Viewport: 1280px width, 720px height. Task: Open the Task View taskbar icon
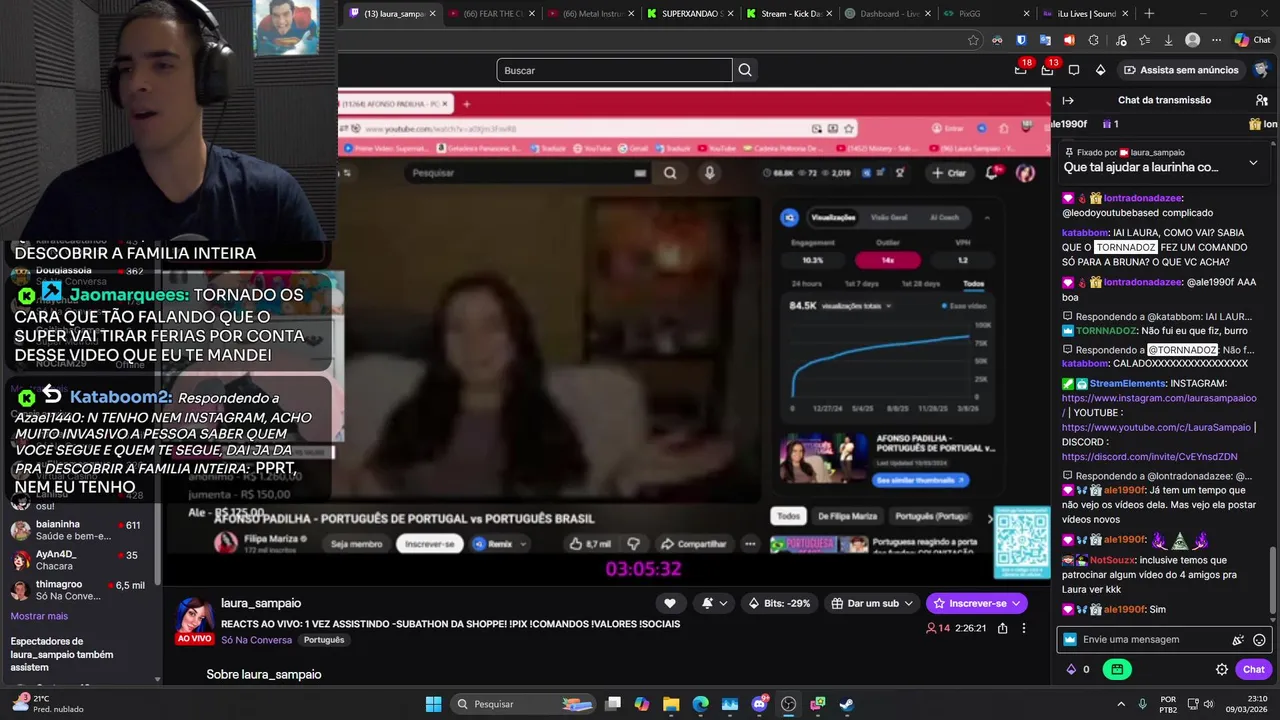point(613,704)
